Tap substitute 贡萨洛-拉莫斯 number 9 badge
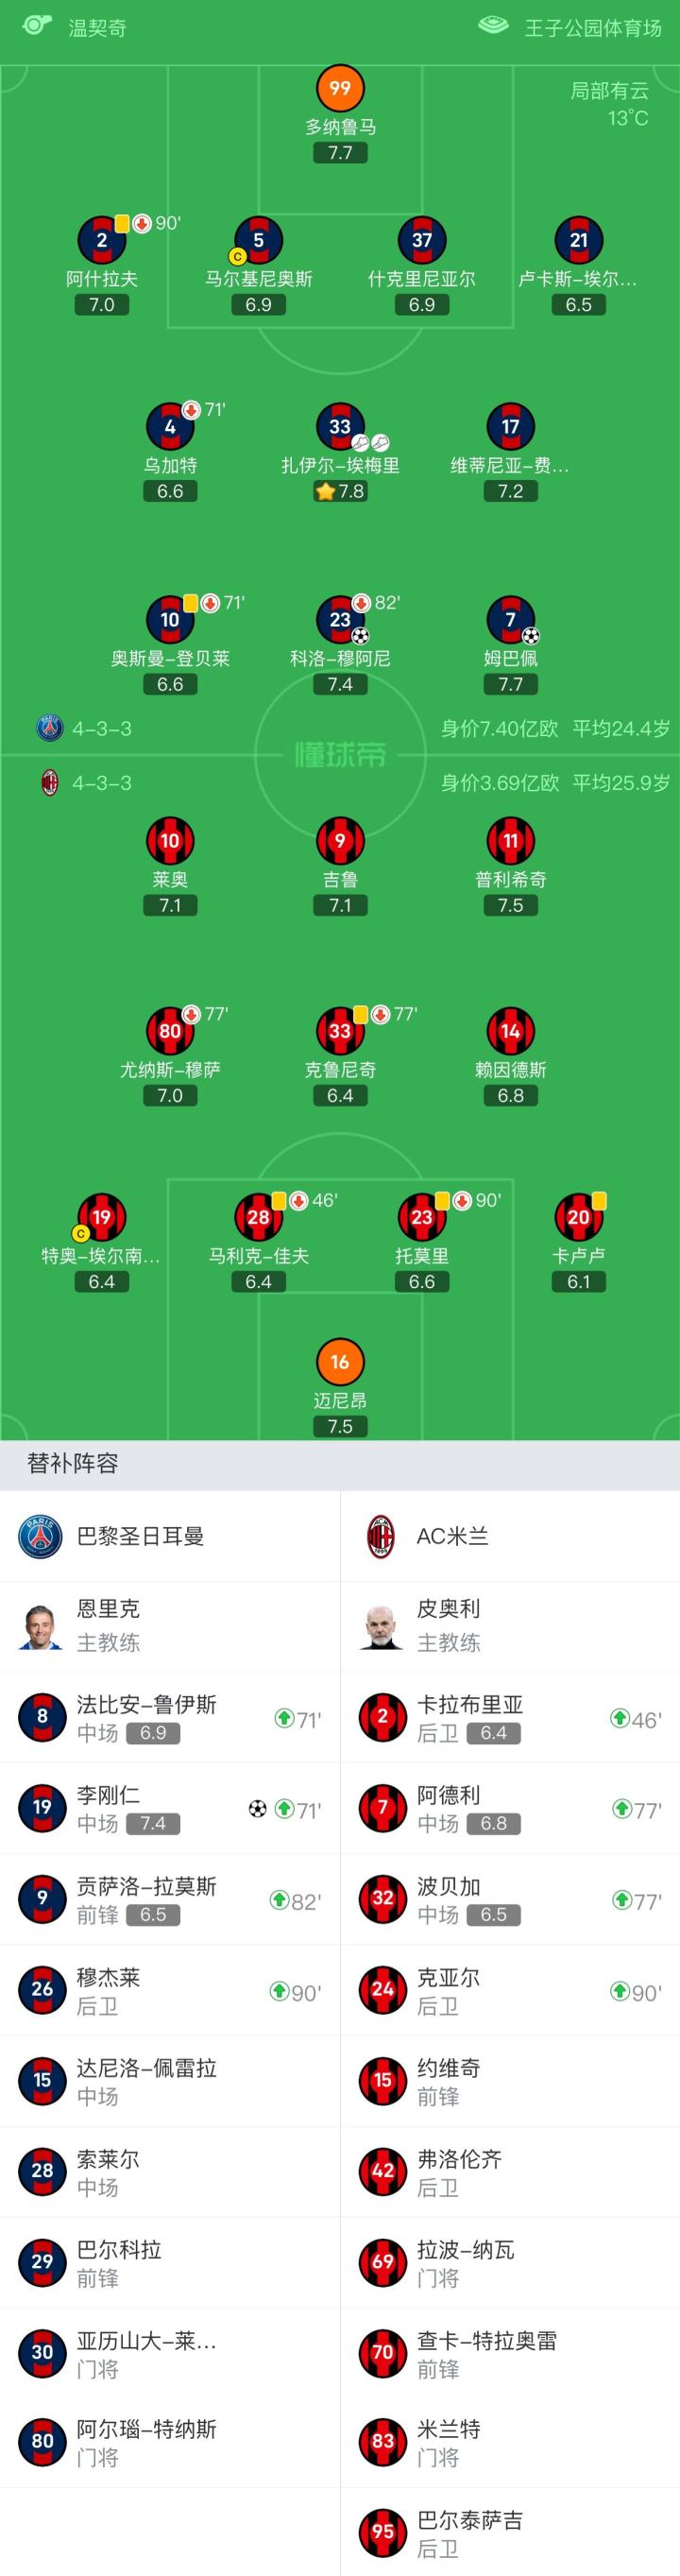The height and width of the screenshot is (2576, 680). 42,1898
